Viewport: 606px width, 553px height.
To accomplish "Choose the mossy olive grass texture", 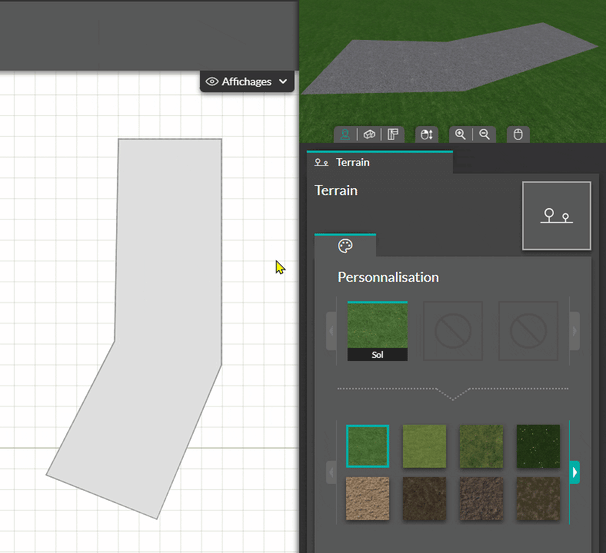I will pyautogui.click(x=481, y=446).
